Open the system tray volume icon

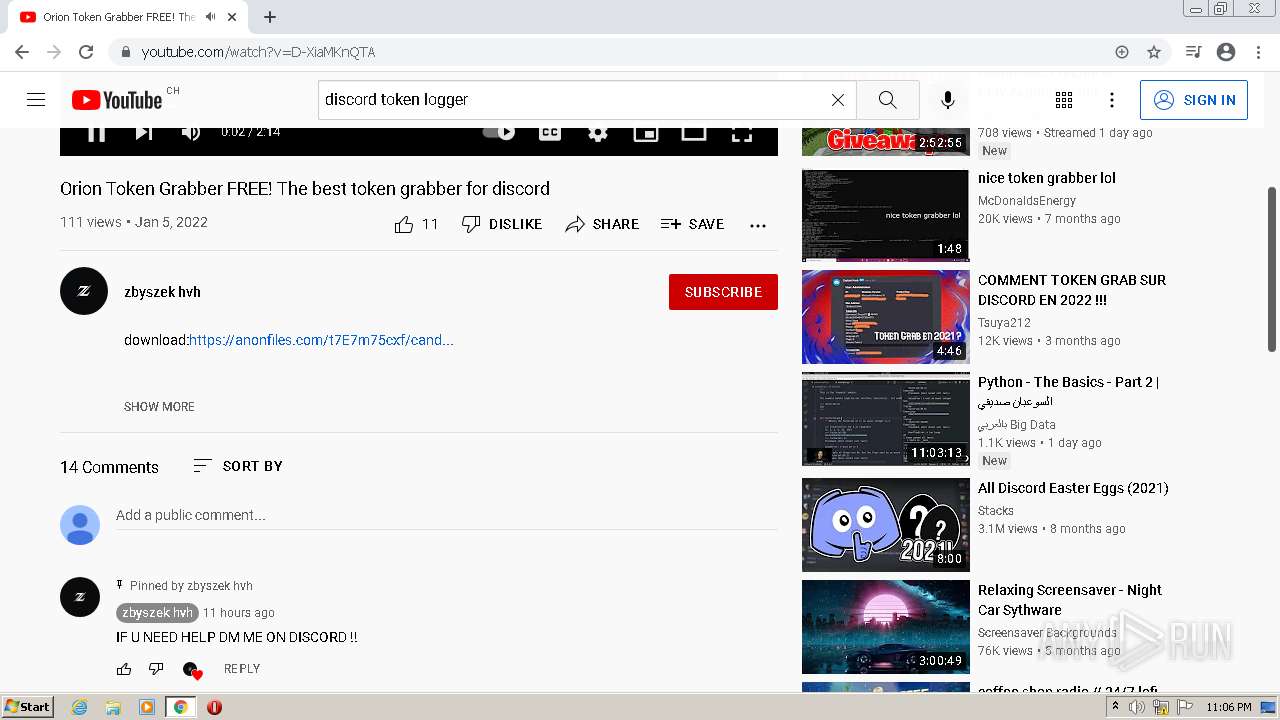point(1137,707)
